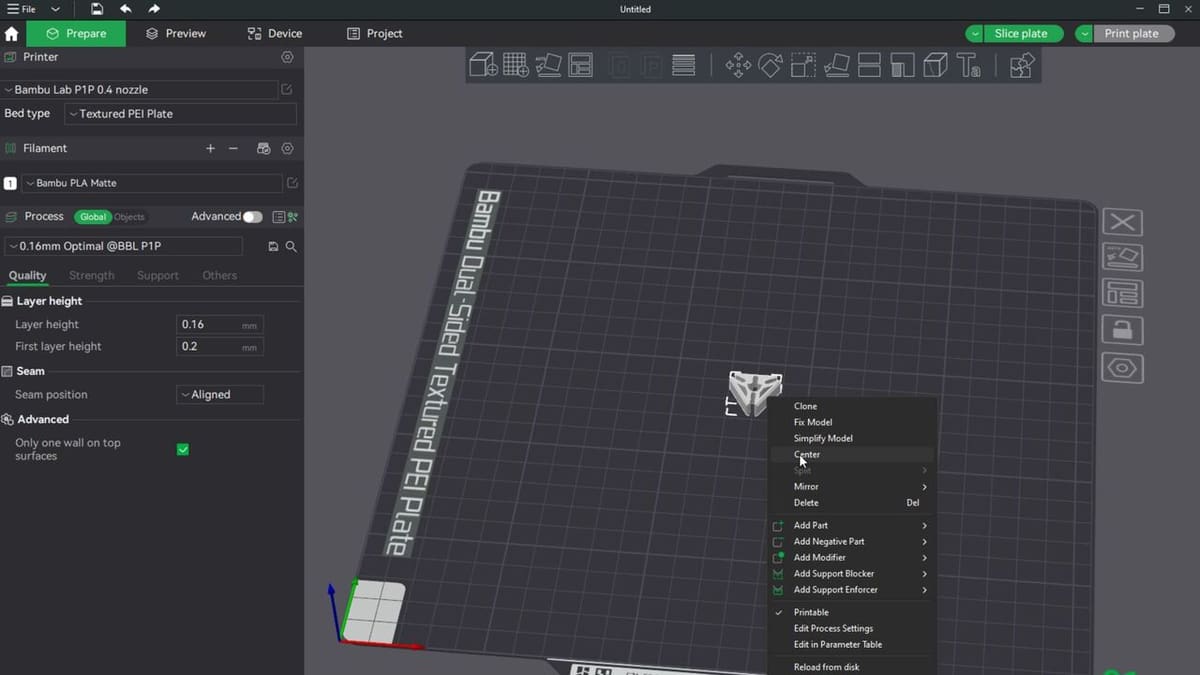
Task: Remove a filament with the minus icon
Action: click(234, 148)
